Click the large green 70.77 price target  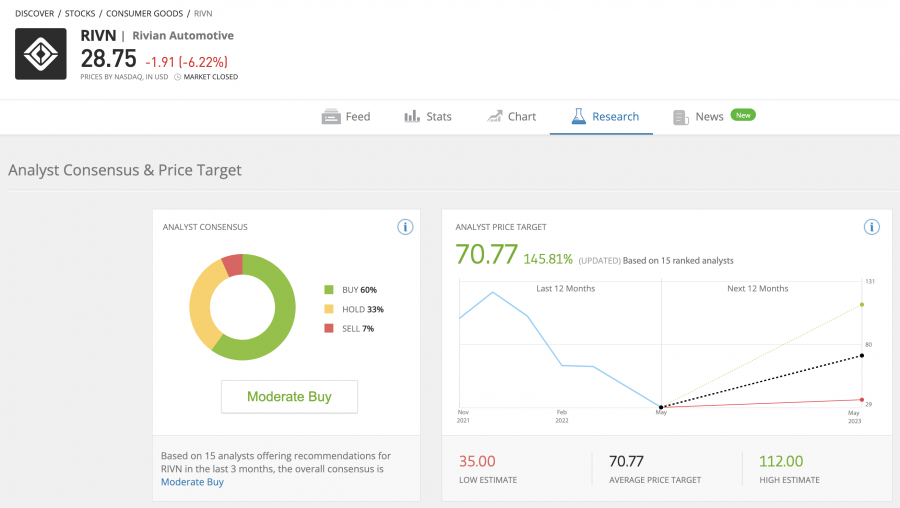(x=487, y=255)
